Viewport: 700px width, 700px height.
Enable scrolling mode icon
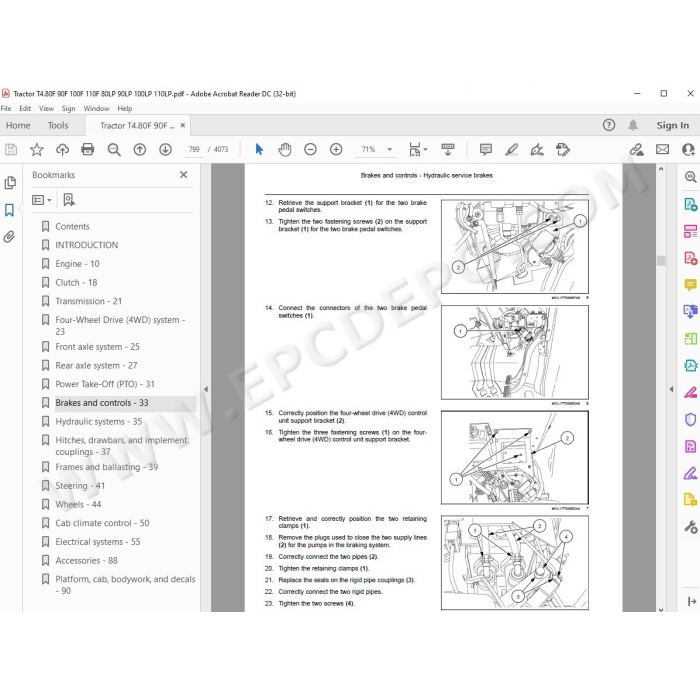(x=448, y=150)
